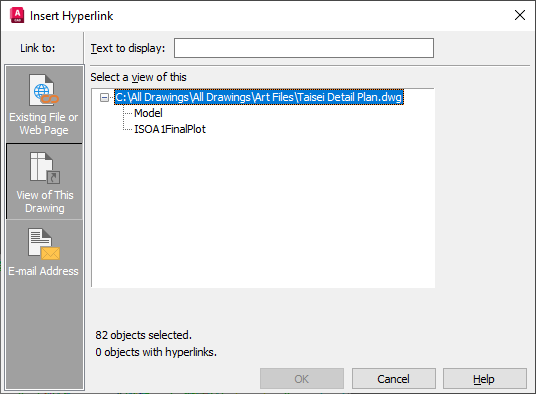Select the Taisei Detail Plan.dwg path item
Viewport: 536px width, 394px height.
coord(259,97)
